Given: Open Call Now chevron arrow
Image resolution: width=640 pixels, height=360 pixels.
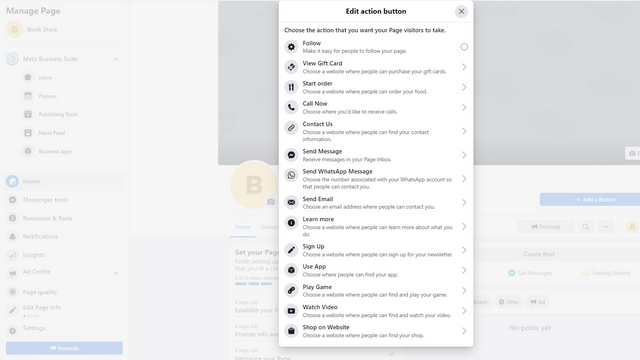Looking at the screenshot, I should tap(464, 107).
